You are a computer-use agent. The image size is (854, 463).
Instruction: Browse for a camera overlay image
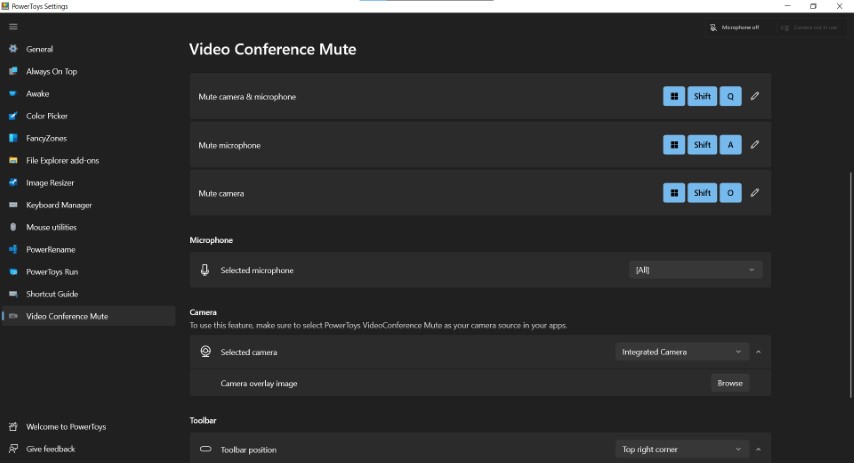730,383
